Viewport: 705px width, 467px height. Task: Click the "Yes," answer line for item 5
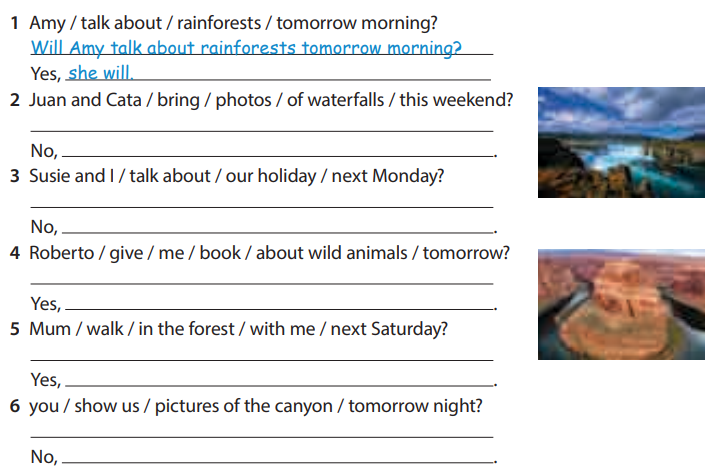click(x=280, y=380)
